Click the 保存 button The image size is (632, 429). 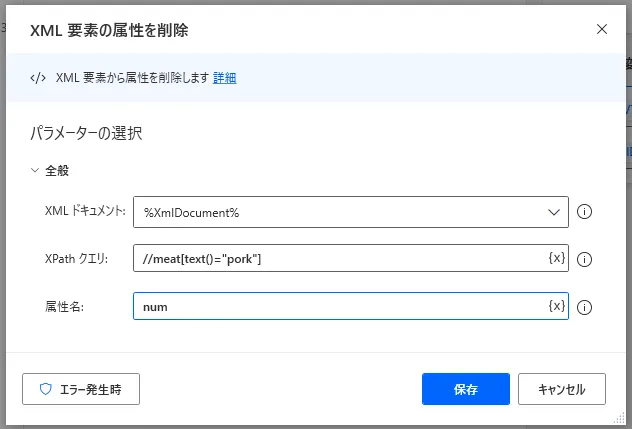466,389
